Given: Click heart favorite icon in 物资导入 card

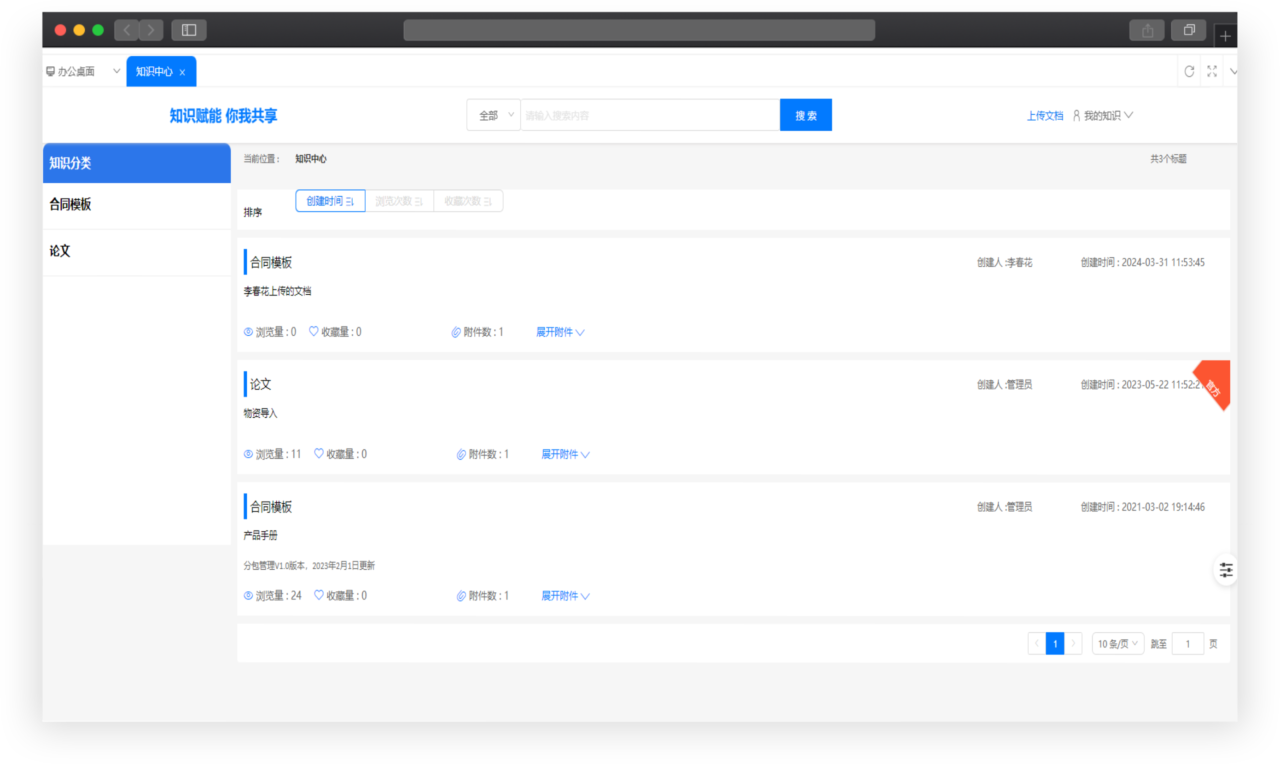Looking at the screenshot, I should (x=319, y=453).
